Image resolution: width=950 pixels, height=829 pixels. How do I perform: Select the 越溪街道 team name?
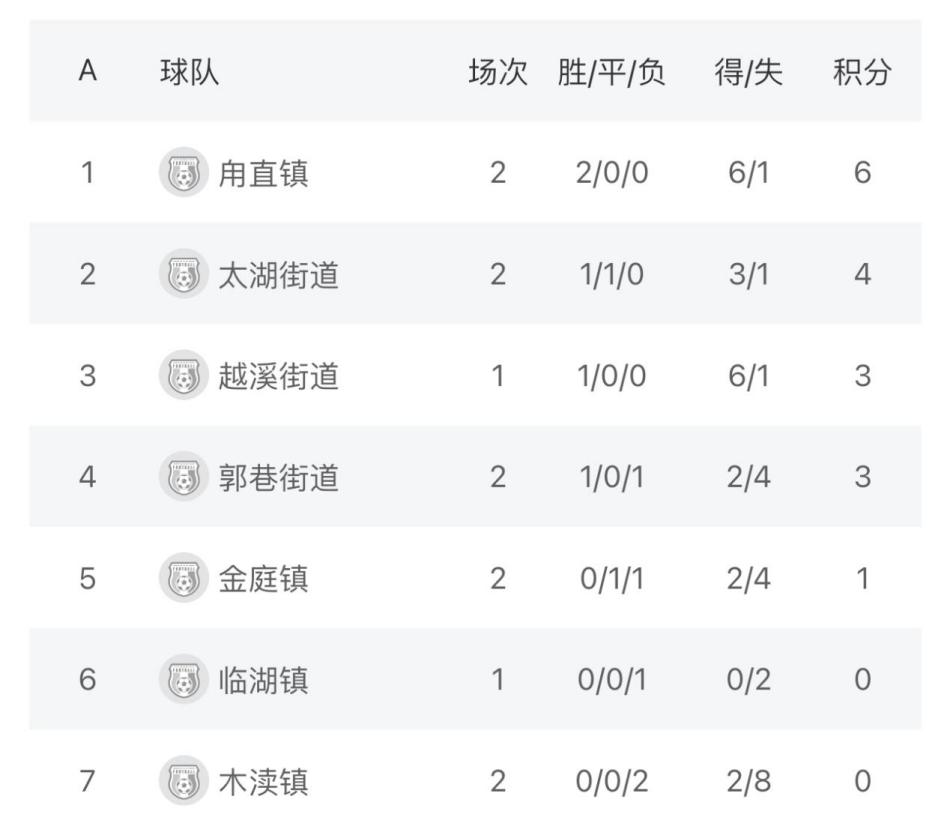[278, 376]
